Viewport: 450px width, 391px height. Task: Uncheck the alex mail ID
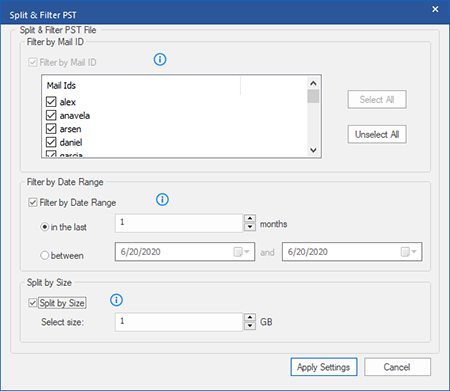click(x=51, y=102)
